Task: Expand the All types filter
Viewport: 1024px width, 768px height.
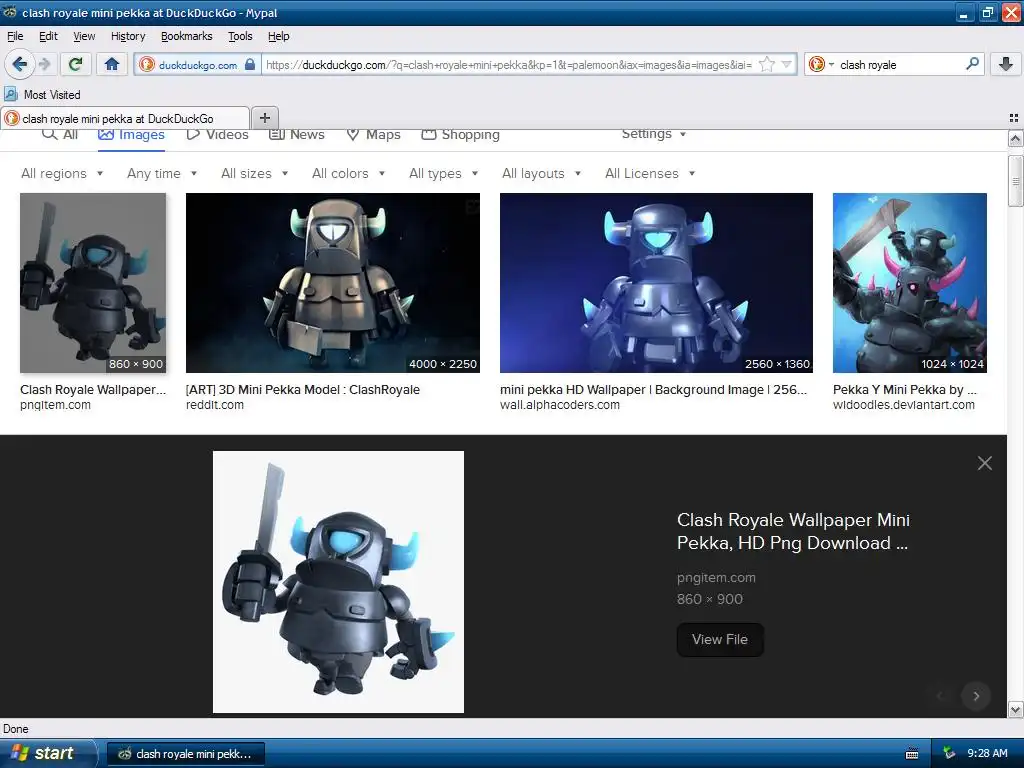Action: coord(443,173)
